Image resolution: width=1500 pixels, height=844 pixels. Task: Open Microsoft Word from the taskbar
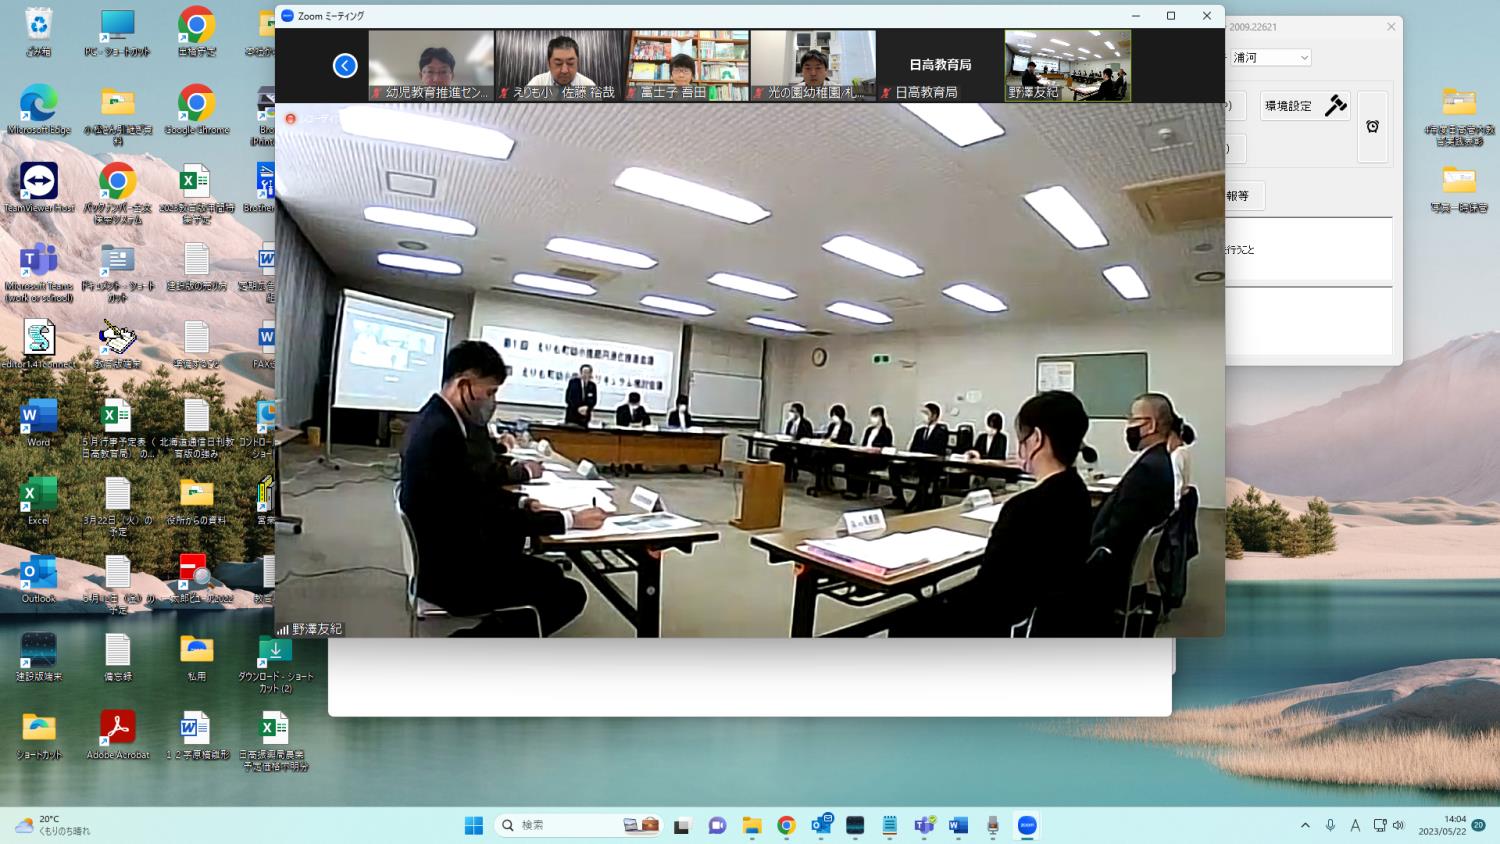pyautogui.click(x=957, y=825)
